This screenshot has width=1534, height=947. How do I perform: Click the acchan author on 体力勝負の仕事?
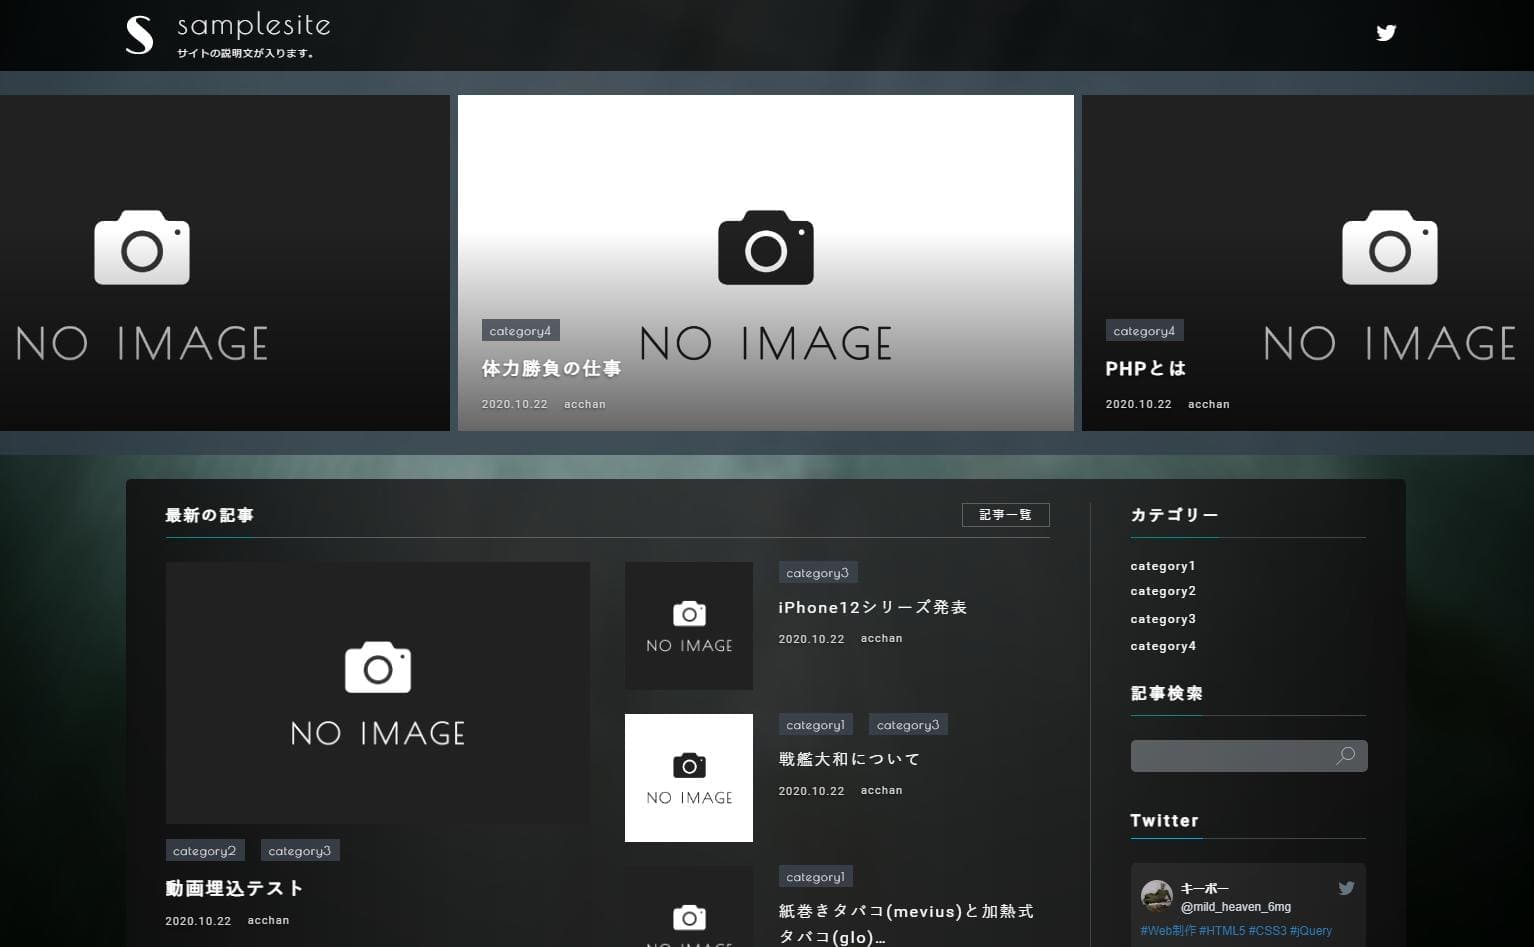click(585, 404)
